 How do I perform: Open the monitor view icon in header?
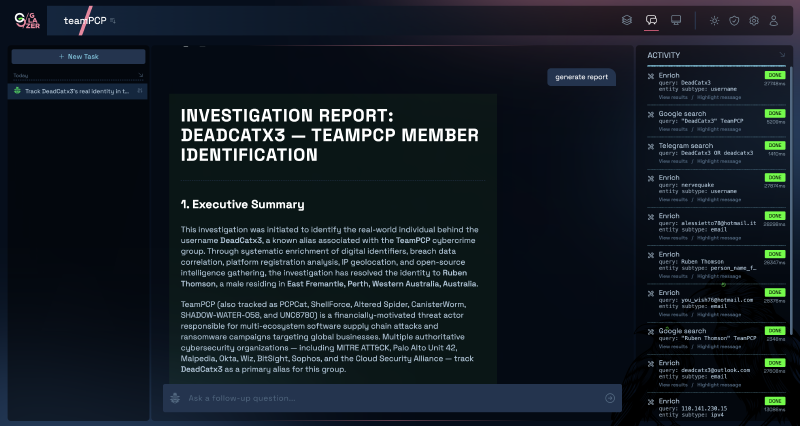pos(676,20)
